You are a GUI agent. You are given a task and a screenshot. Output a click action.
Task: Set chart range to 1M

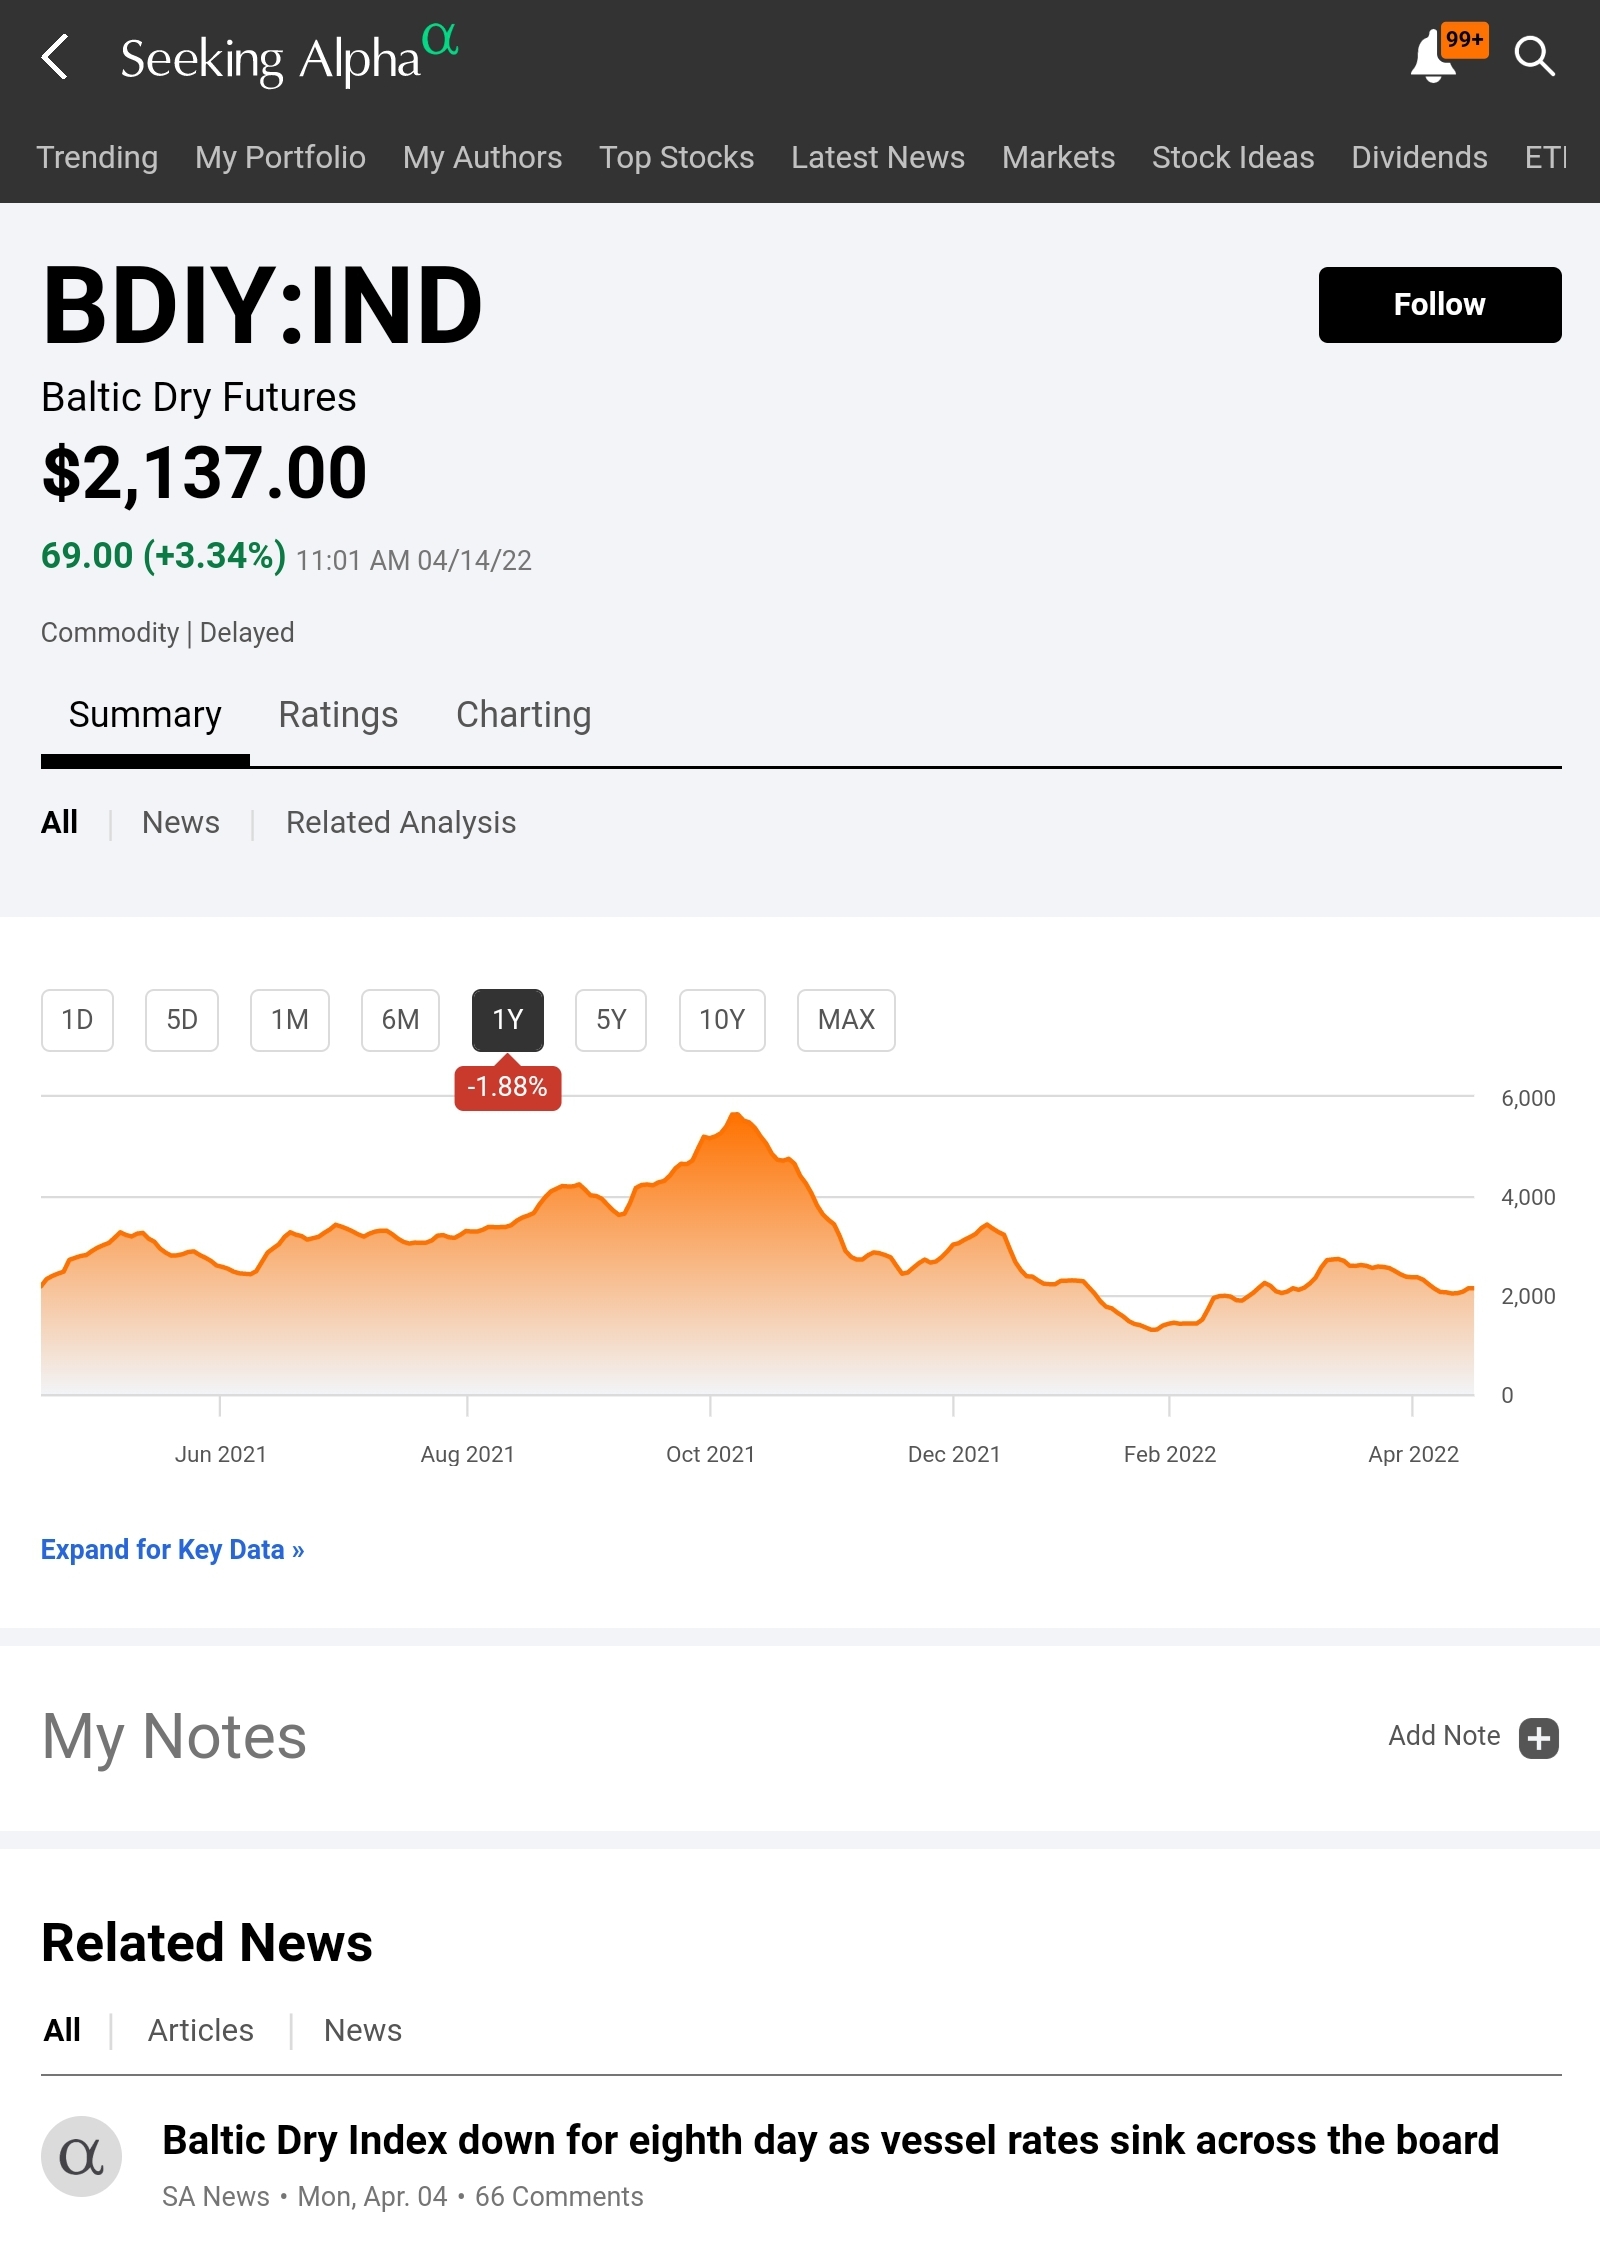tap(290, 1020)
